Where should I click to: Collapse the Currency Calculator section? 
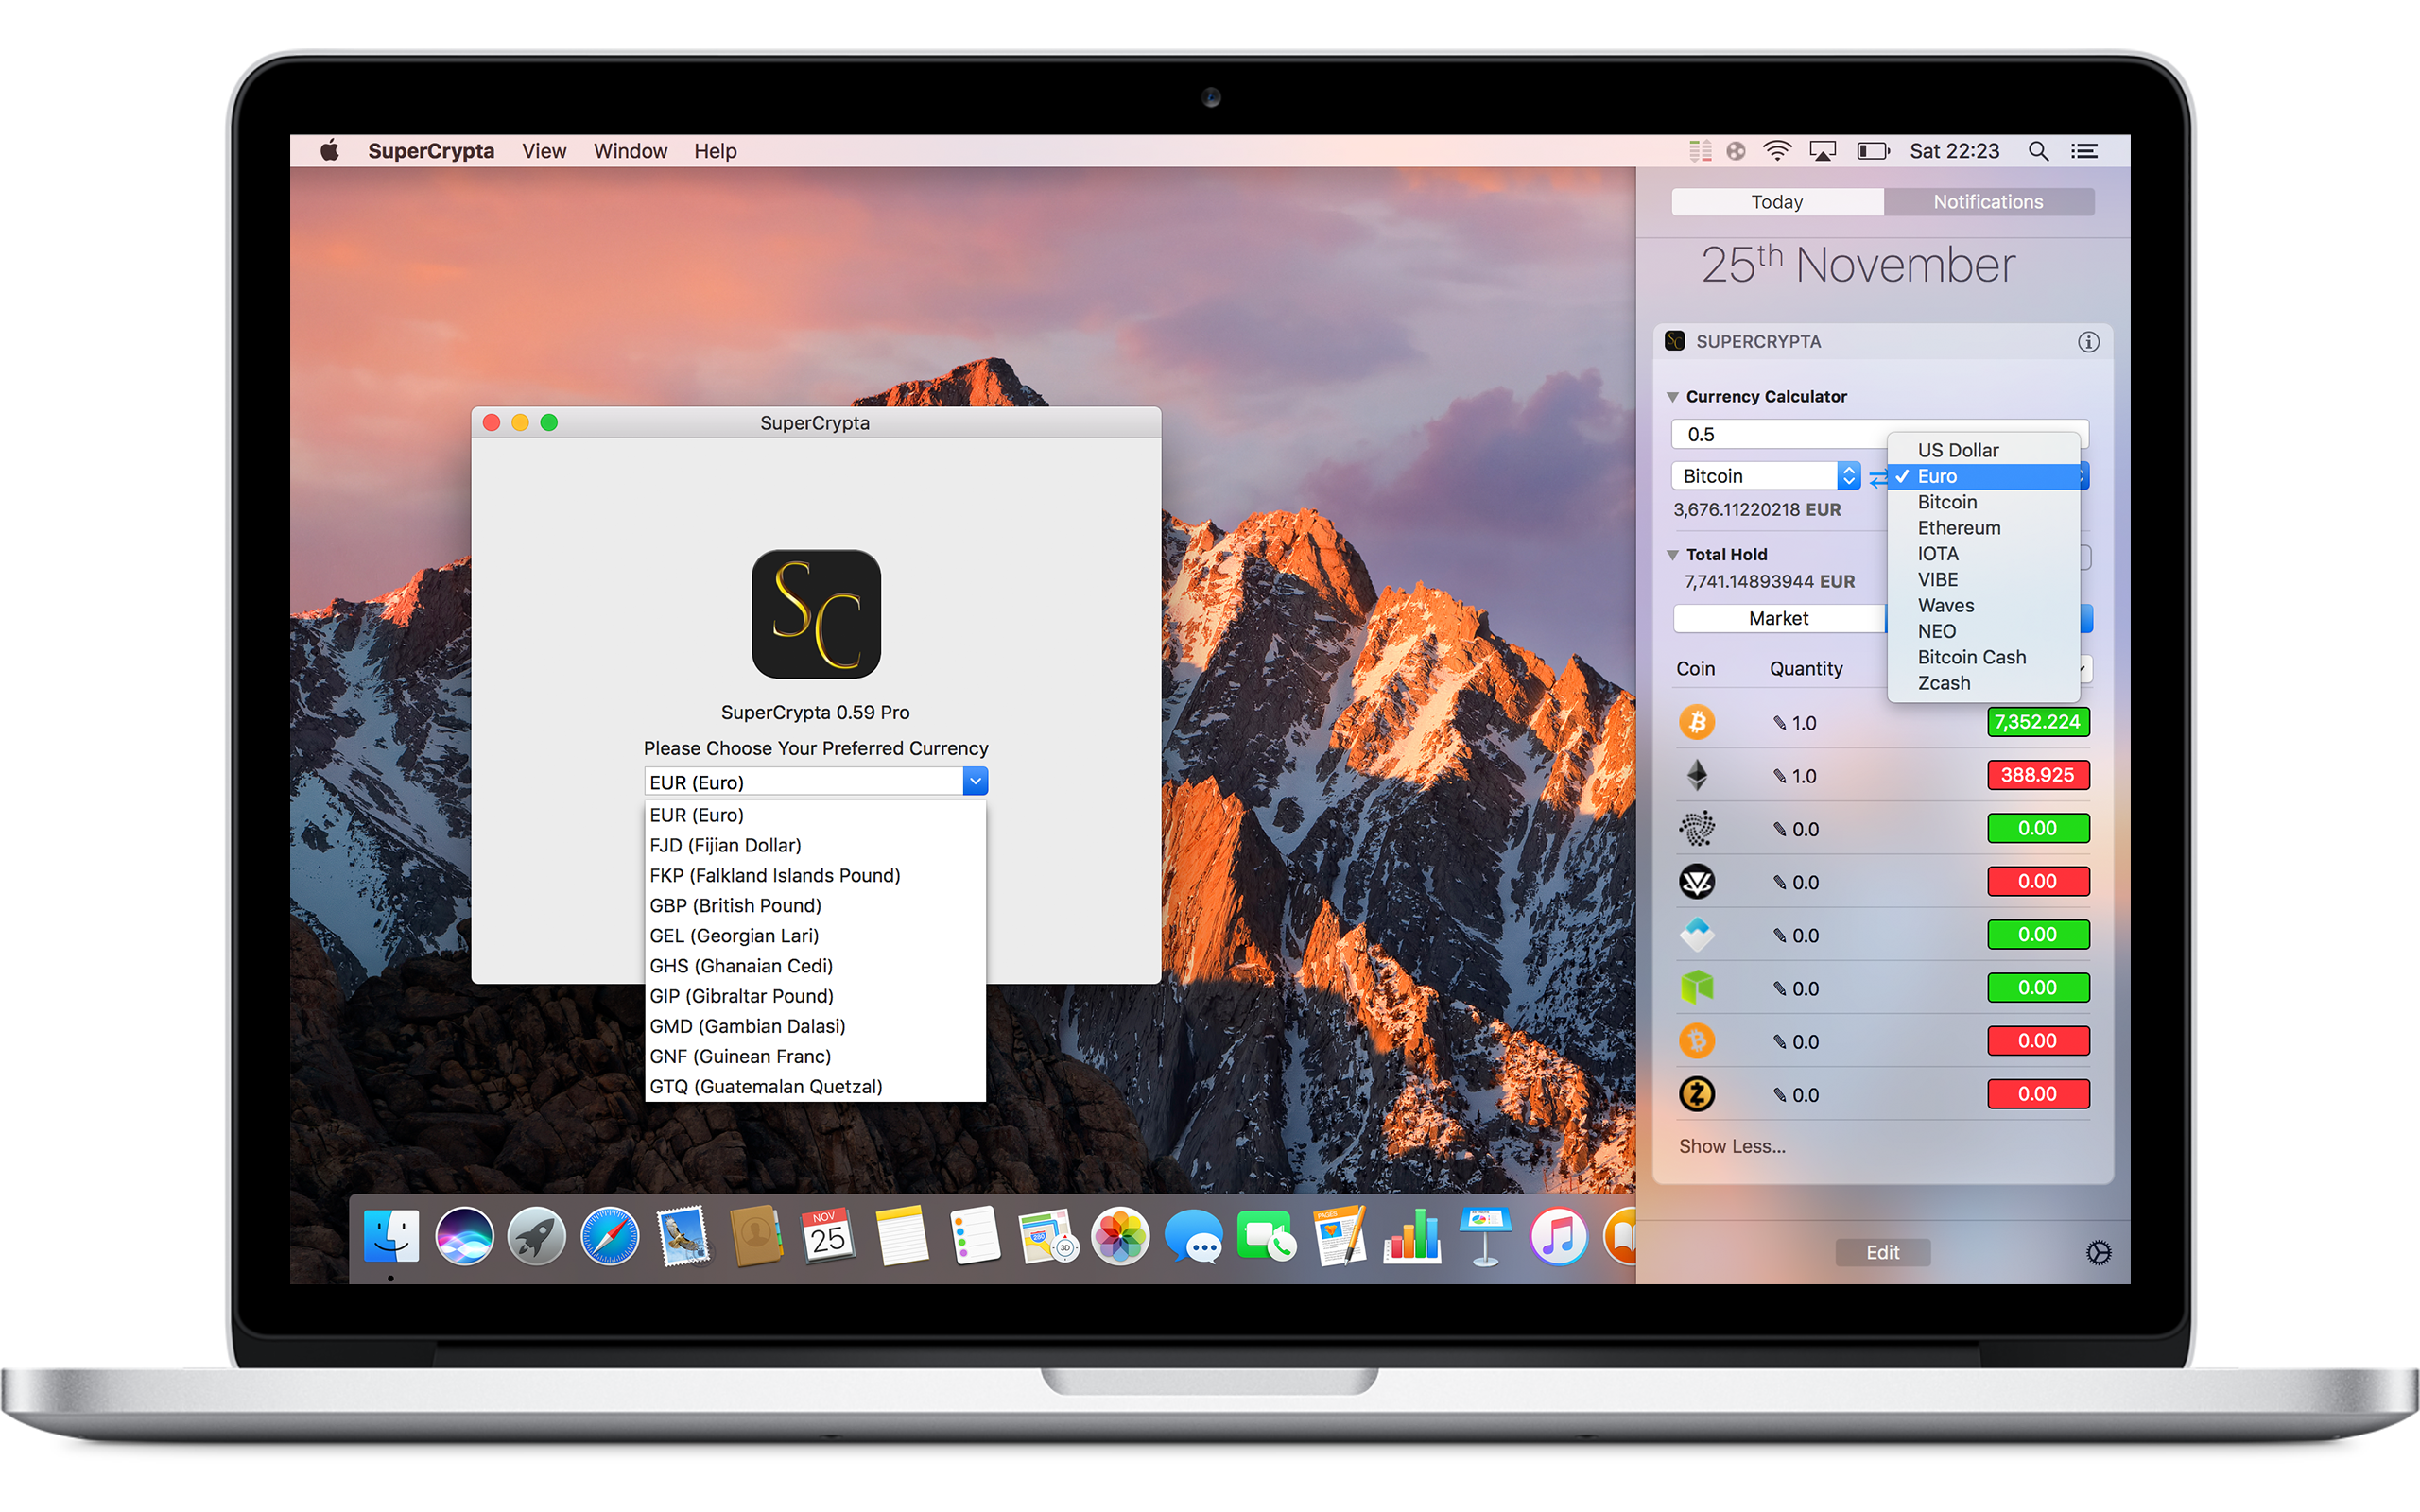pyautogui.click(x=1672, y=397)
